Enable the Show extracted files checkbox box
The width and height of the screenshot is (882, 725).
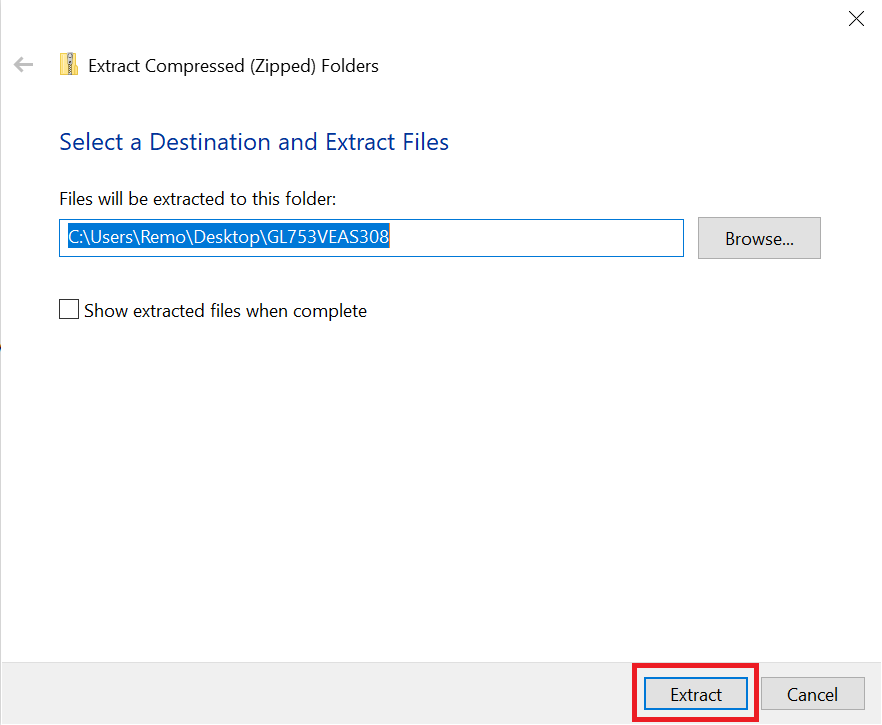[69, 310]
